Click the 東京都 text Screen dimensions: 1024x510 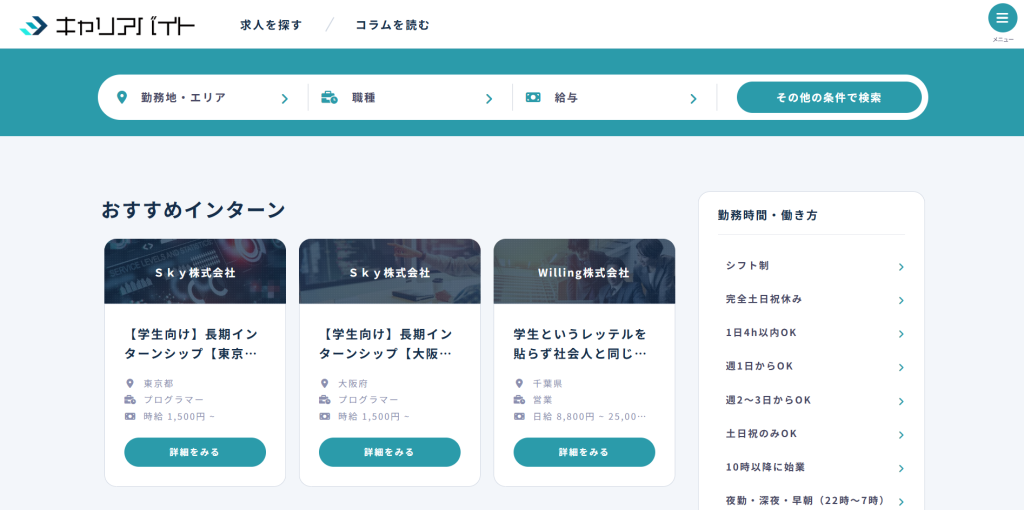159,383
